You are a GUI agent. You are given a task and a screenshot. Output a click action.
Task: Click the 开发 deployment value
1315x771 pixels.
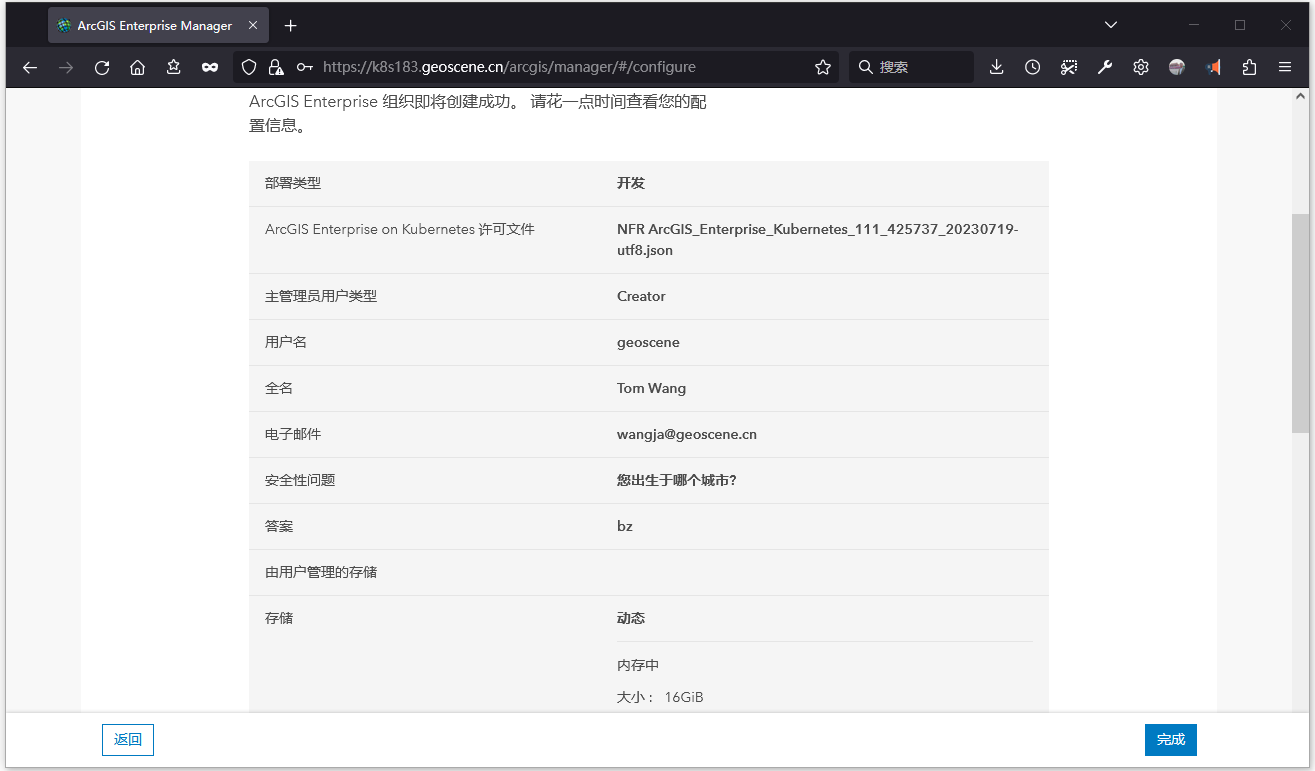tap(631, 184)
